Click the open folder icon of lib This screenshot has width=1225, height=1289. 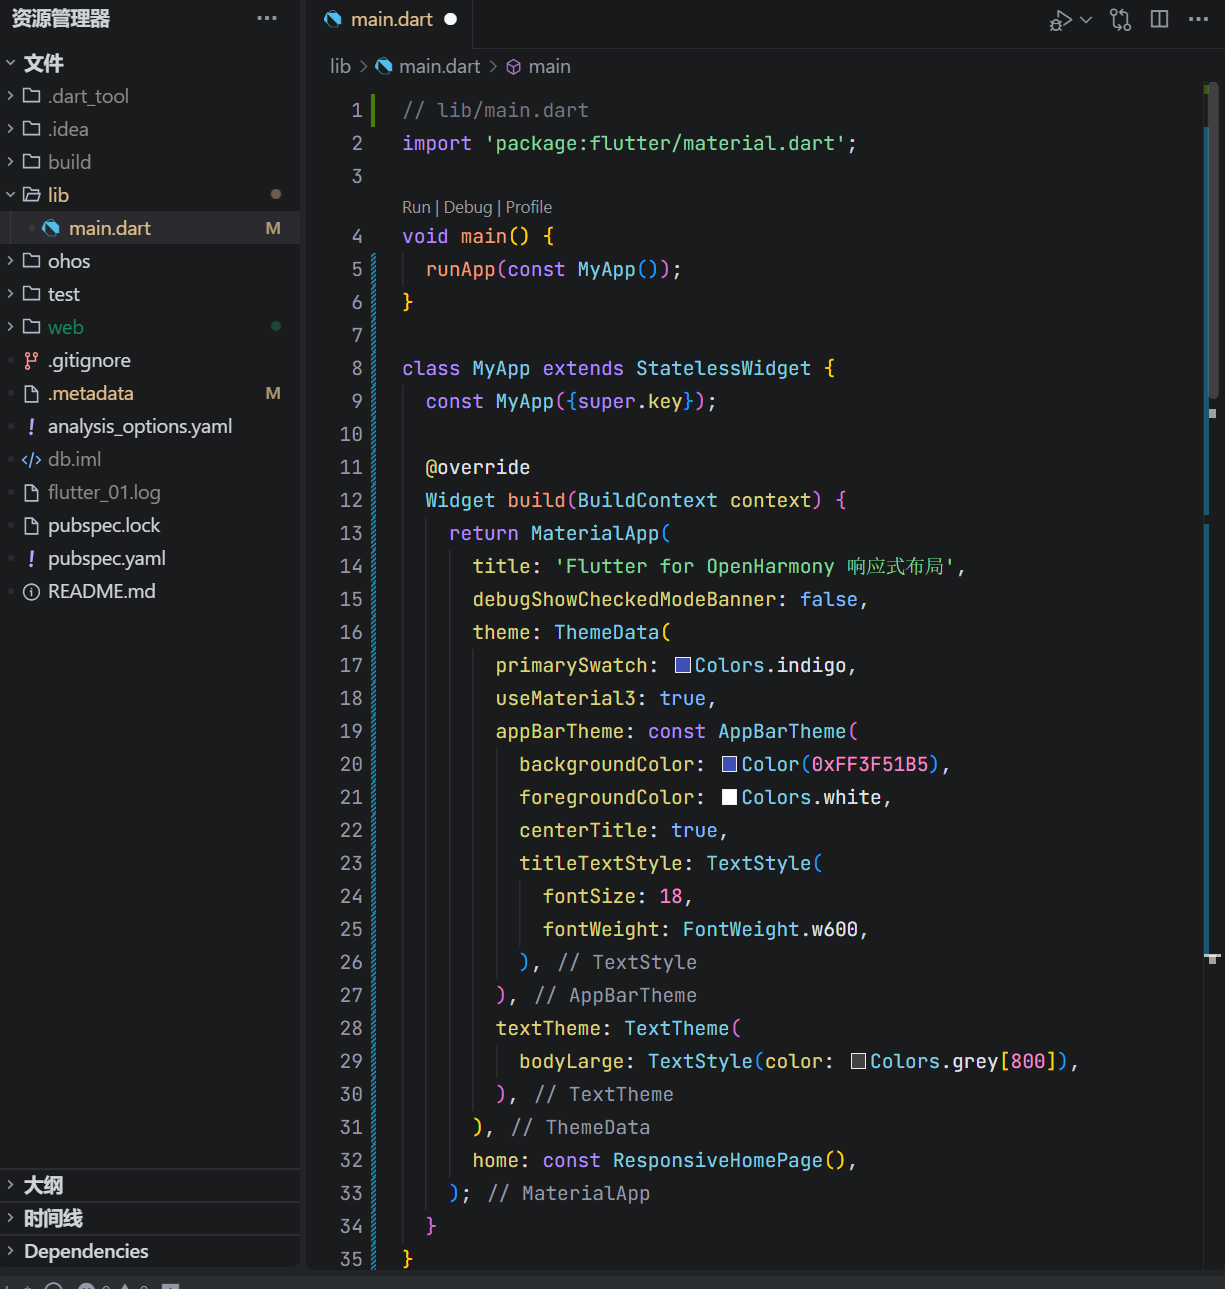[31, 194]
